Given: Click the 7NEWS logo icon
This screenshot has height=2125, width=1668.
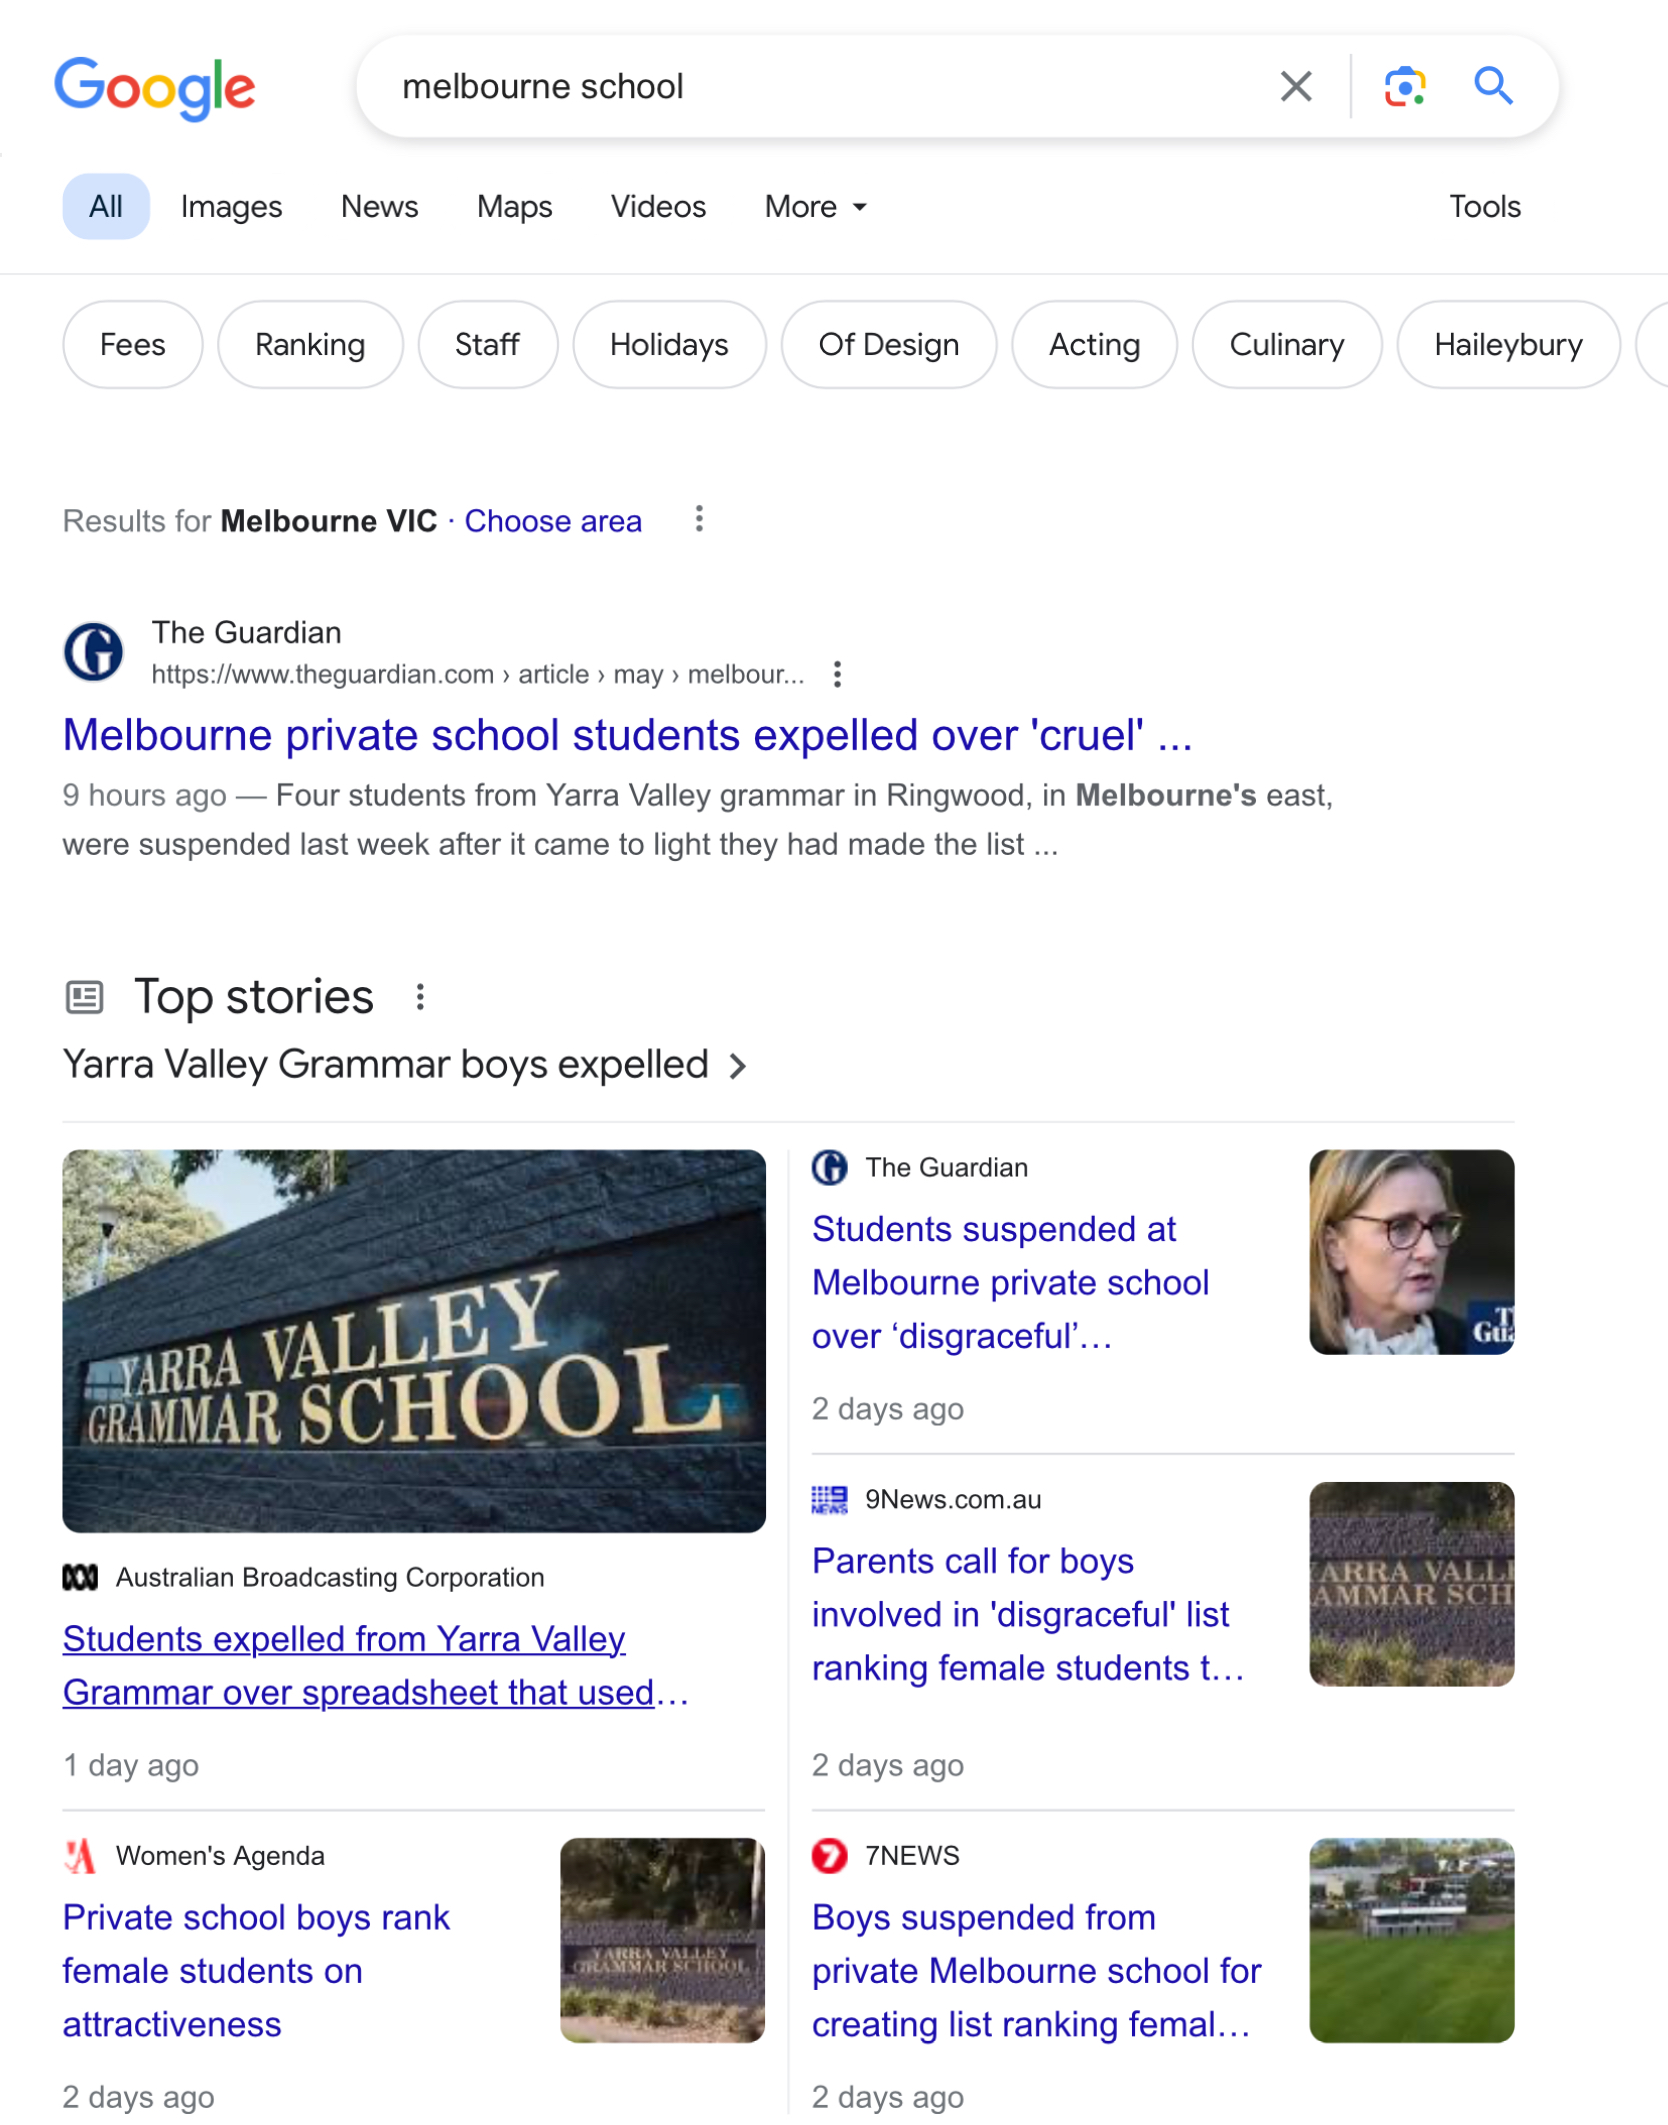Looking at the screenshot, I should click(x=829, y=1856).
